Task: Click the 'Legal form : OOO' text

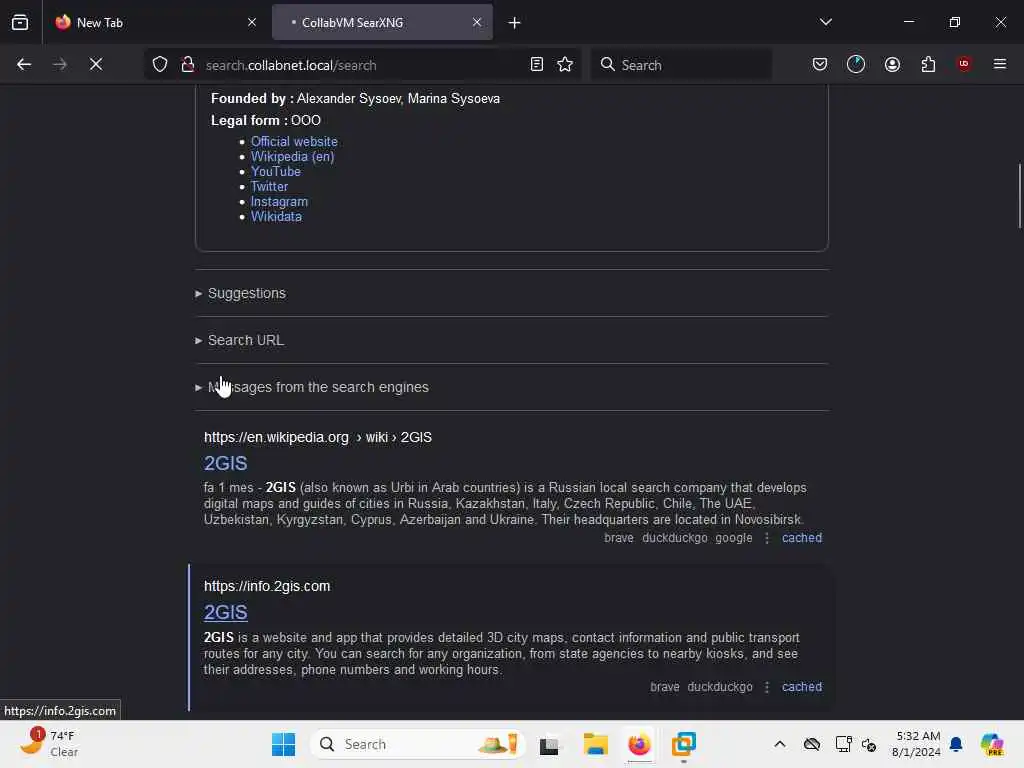Action: (266, 120)
